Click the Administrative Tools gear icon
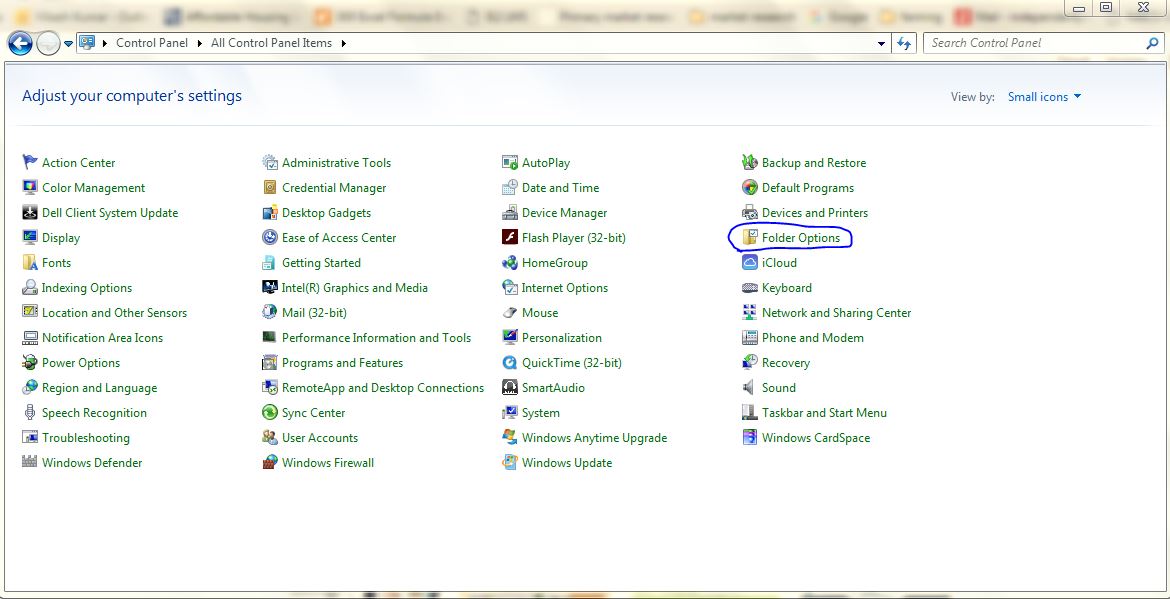This screenshot has width=1170, height=599. click(269, 162)
